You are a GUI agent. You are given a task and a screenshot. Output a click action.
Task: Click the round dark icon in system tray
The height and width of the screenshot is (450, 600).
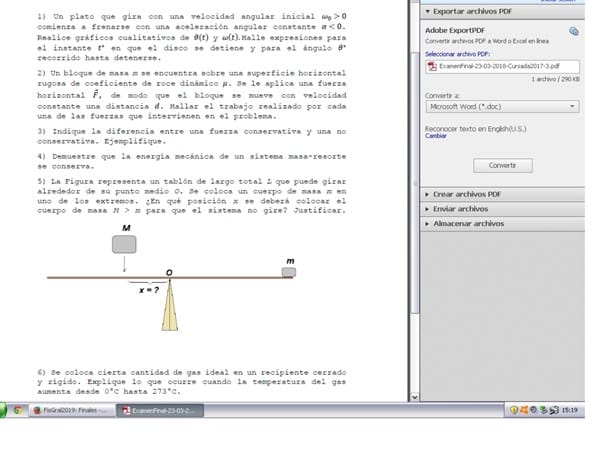coord(533,410)
